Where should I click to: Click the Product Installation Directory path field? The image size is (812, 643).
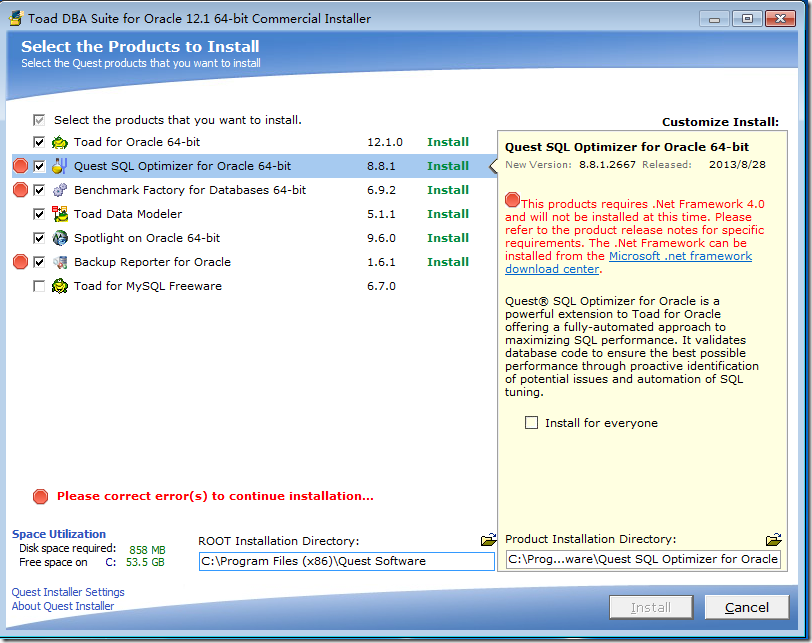(x=643, y=559)
